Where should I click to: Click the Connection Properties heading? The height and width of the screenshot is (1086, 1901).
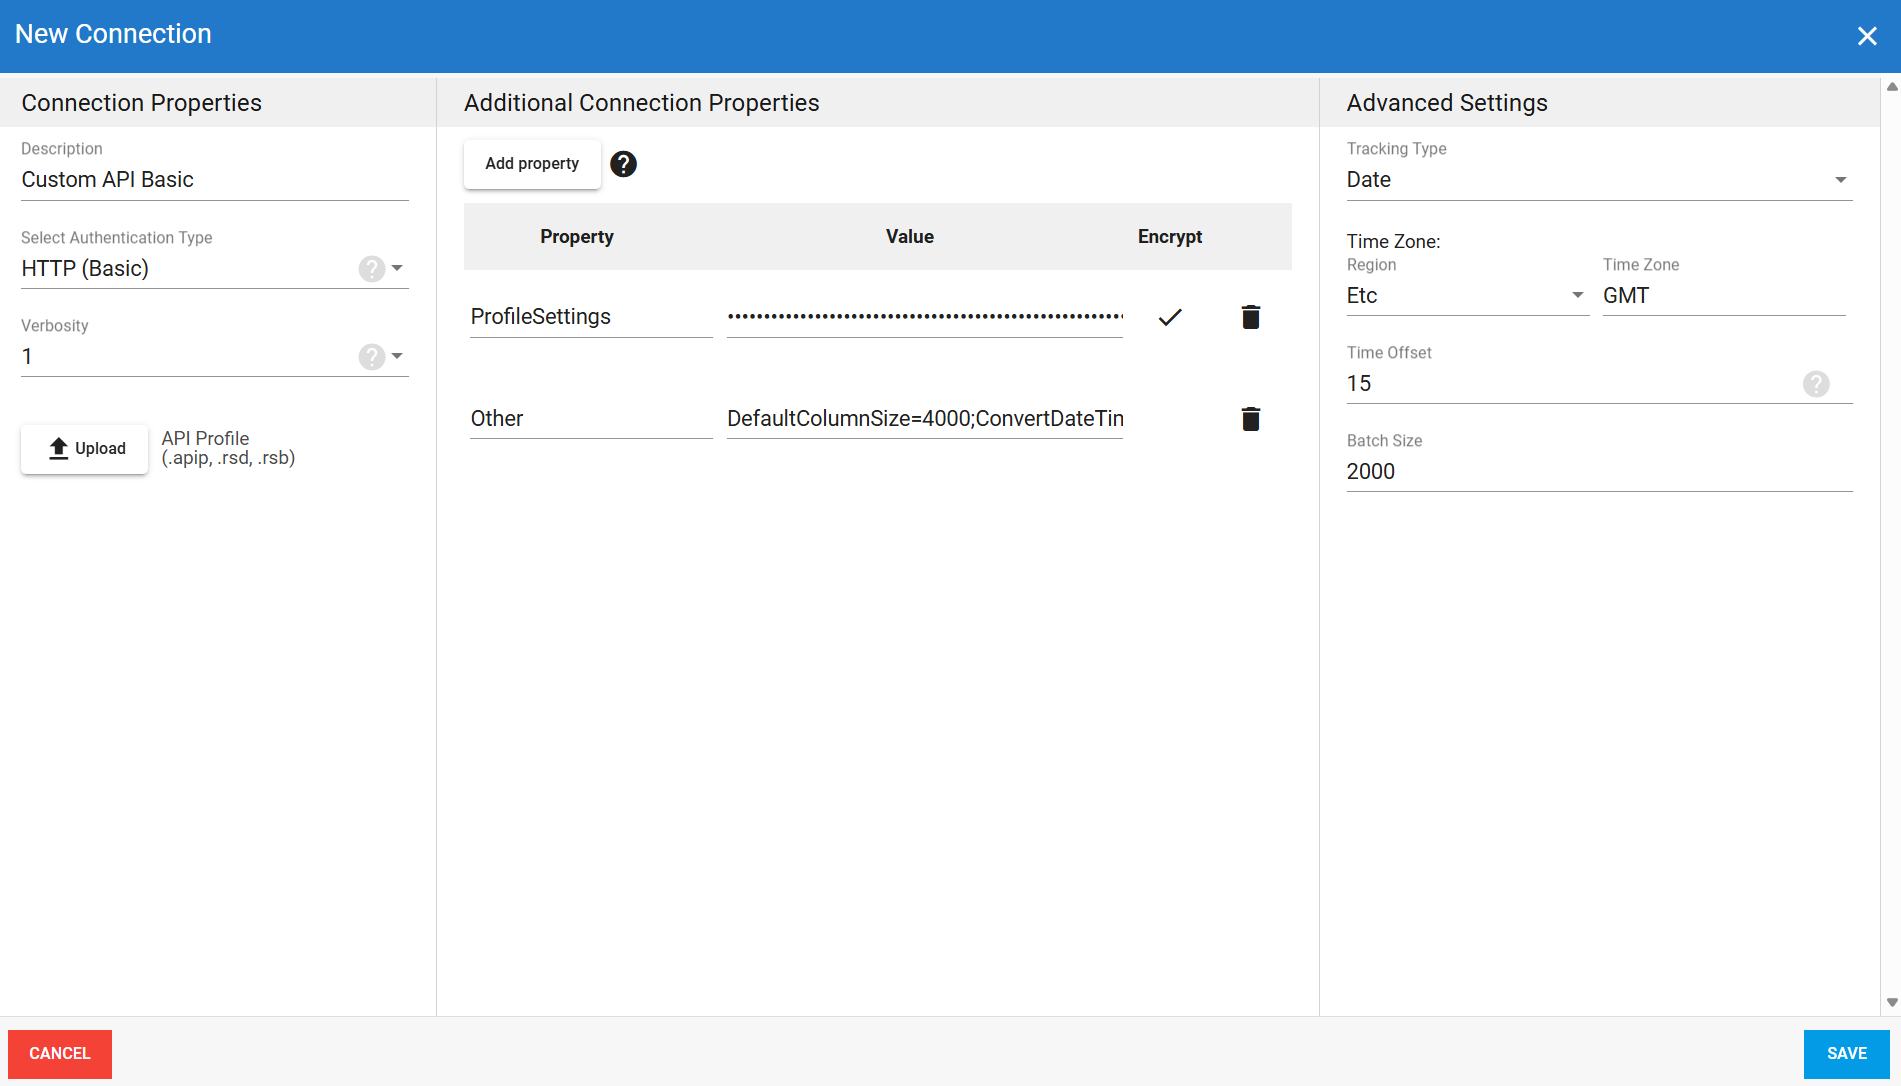142,103
